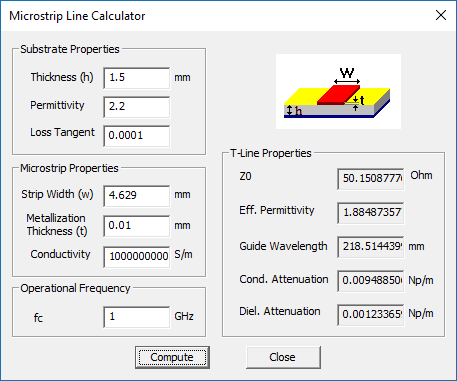457x381 pixels.
Task: Close the Microstrip Line Calculator window
Action: pyautogui.click(x=441, y=15)
